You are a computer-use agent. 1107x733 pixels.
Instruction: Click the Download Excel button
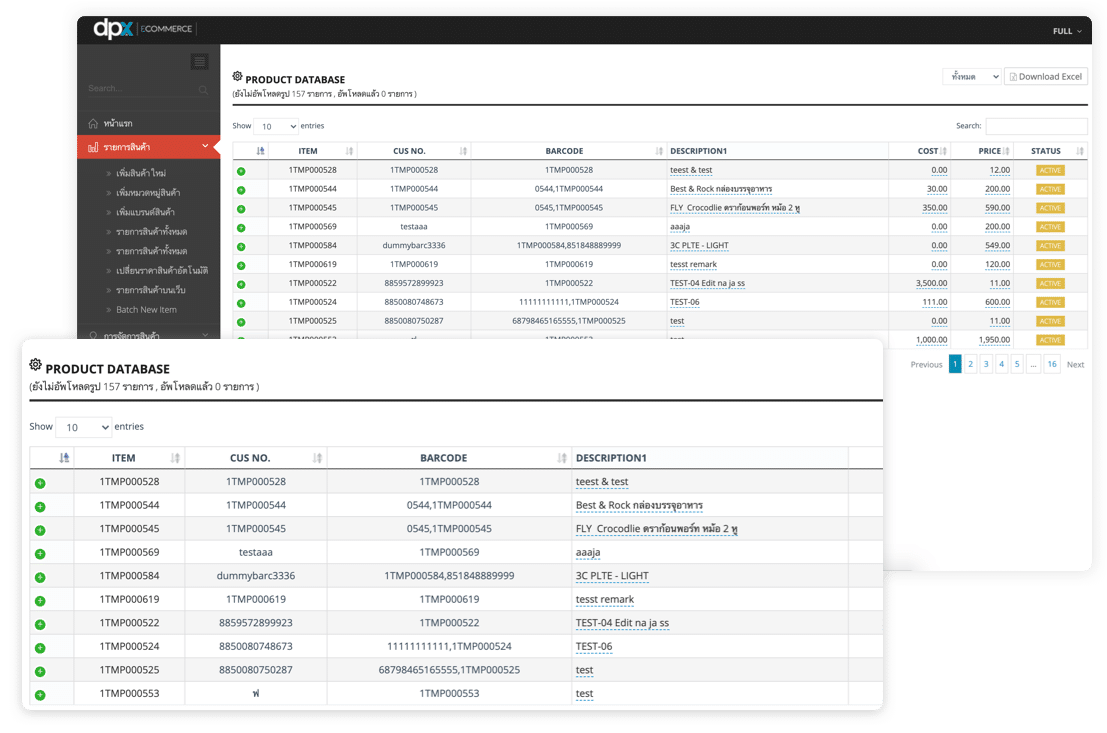point(1045,77)
